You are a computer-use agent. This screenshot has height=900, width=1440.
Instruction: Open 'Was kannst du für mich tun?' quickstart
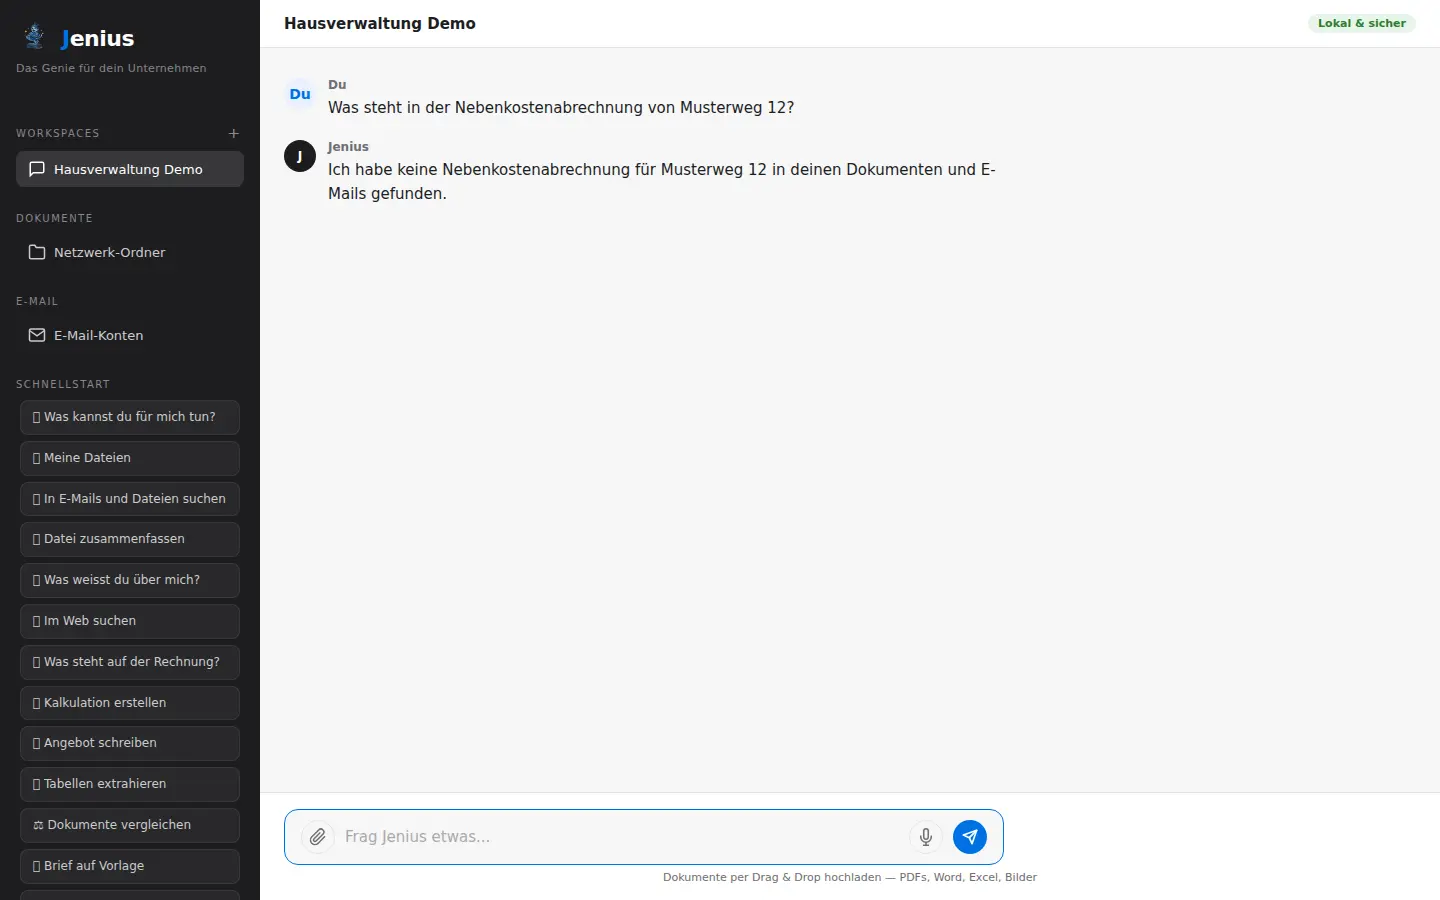pyautogui.click(x=129, y=417)
